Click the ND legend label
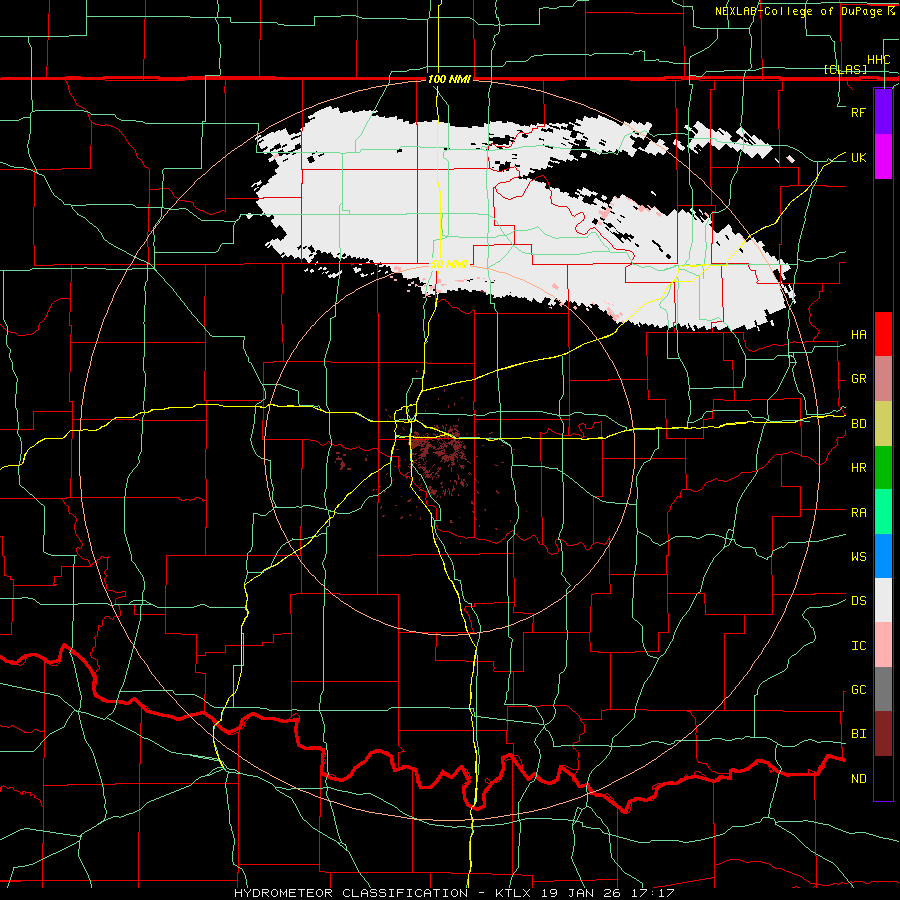The image size is (900, 900). 858,779
